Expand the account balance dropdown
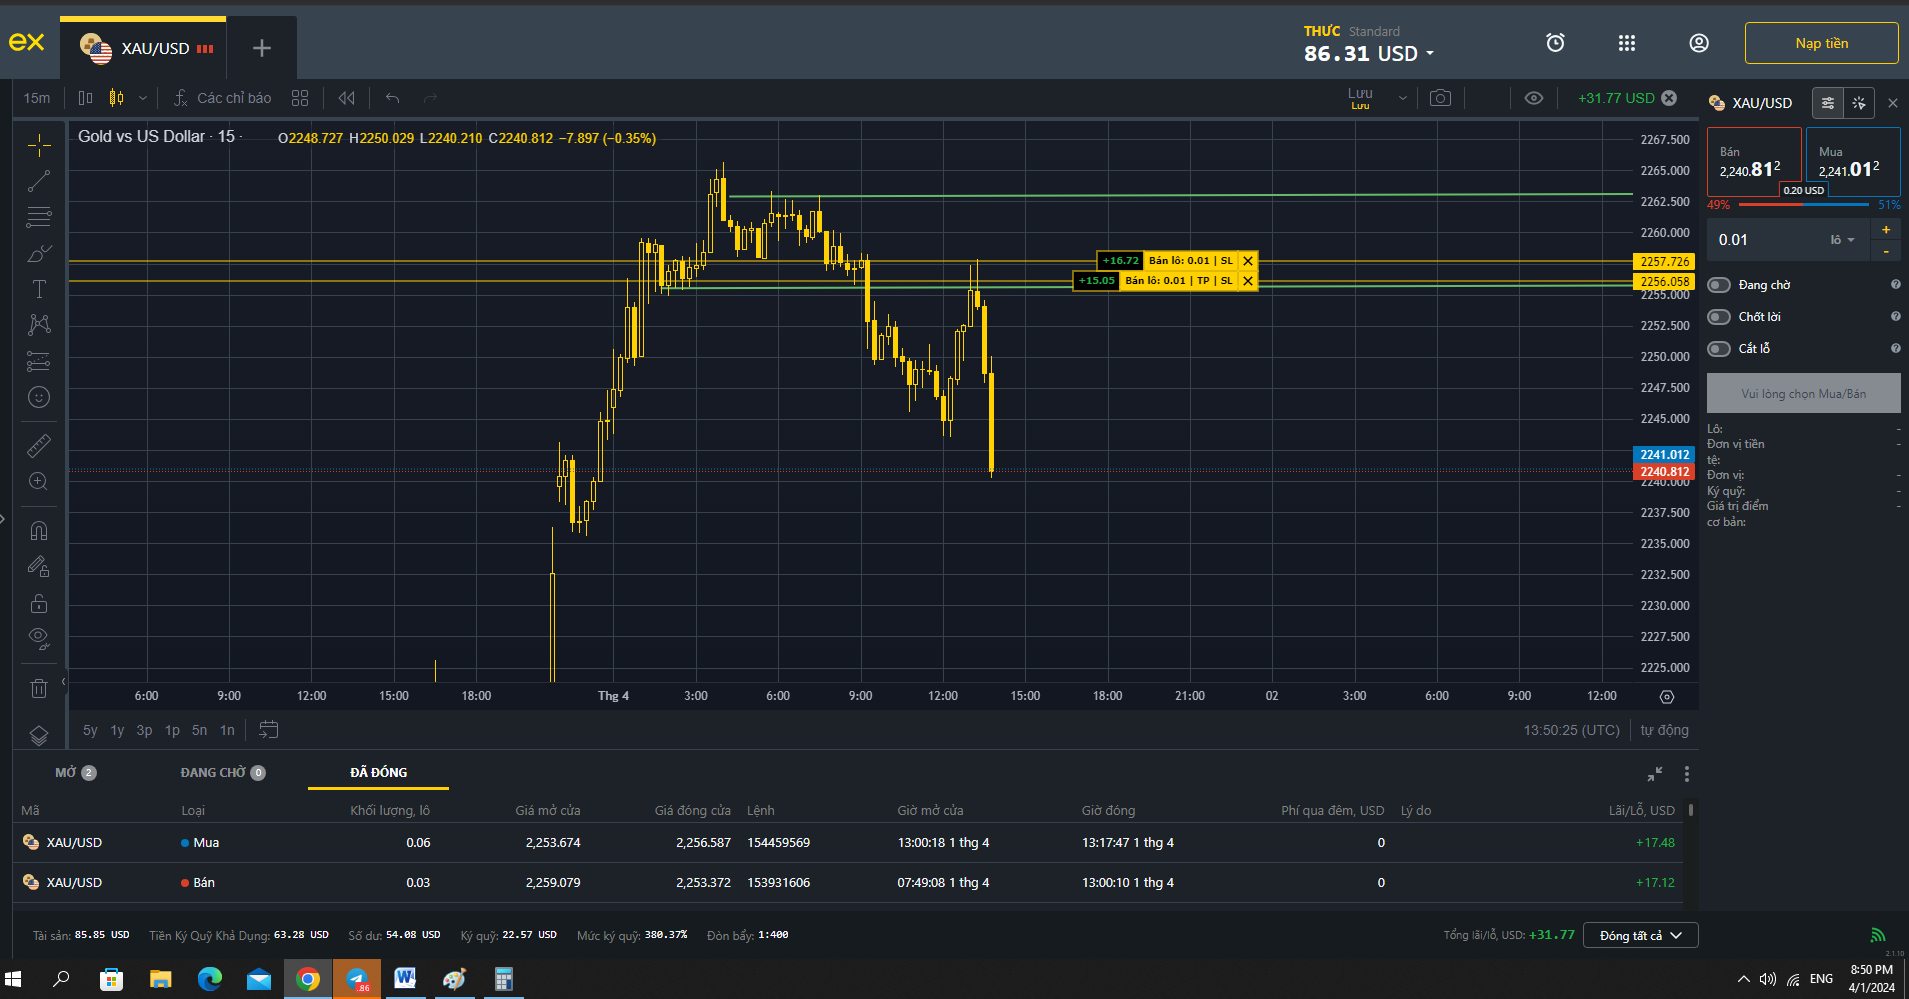 click(1430, 54)
